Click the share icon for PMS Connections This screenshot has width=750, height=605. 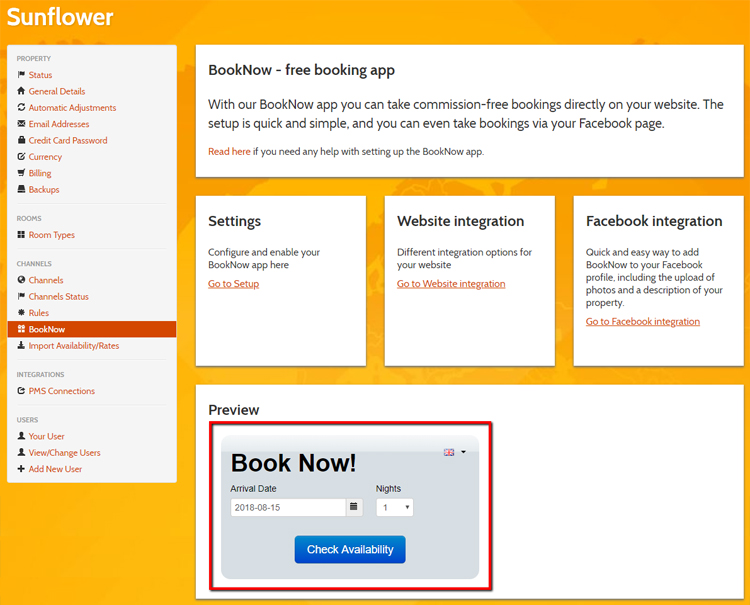click(x=21, y=391)
